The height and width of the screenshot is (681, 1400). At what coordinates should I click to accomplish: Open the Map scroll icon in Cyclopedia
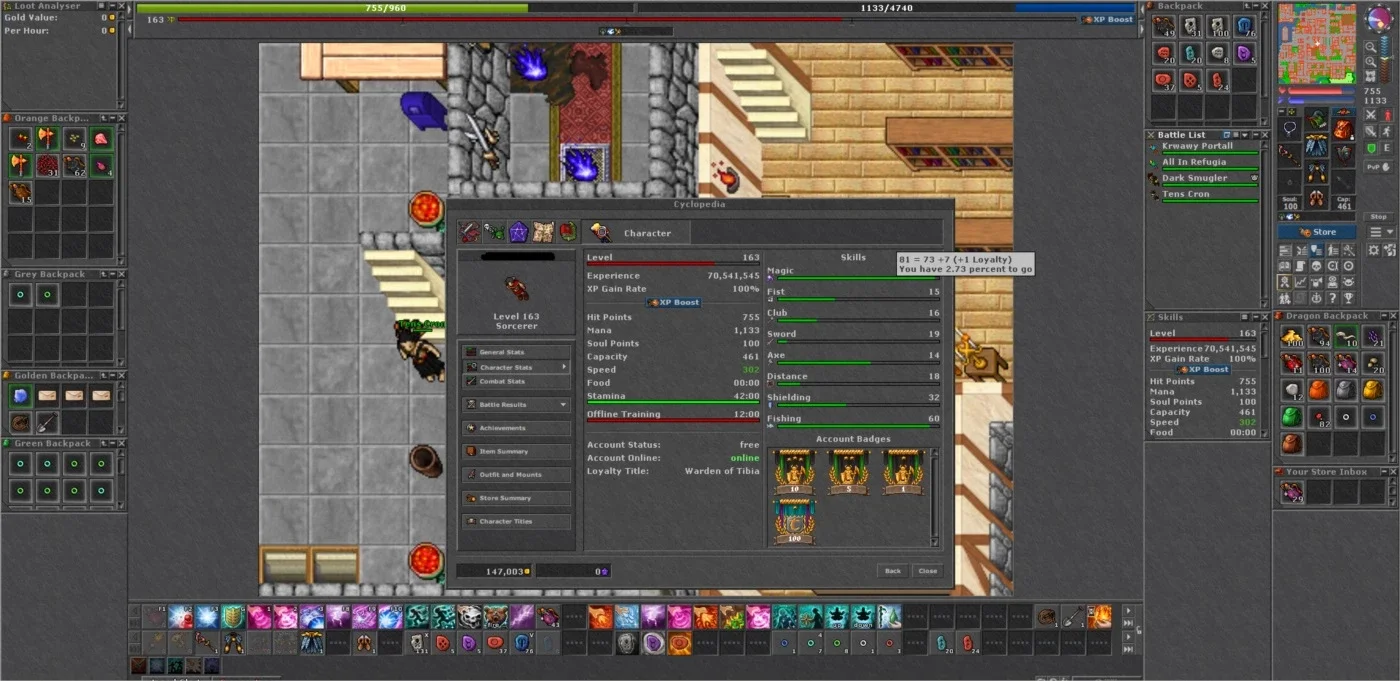click(543, 232)
